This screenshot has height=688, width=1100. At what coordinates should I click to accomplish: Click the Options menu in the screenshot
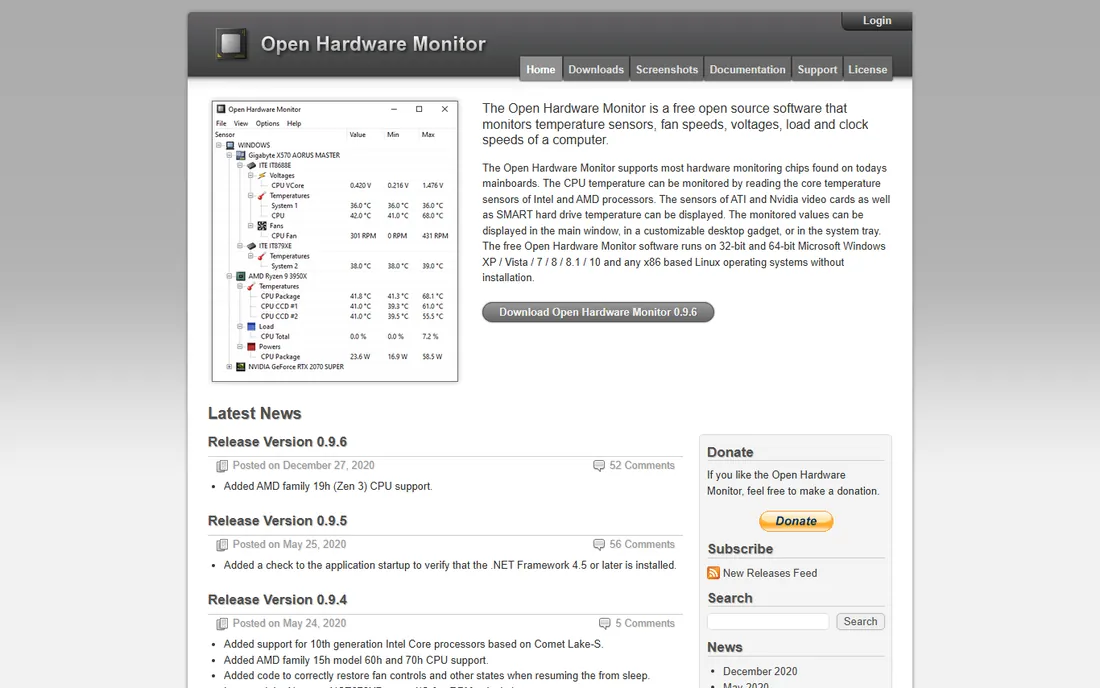pos(267,123)
